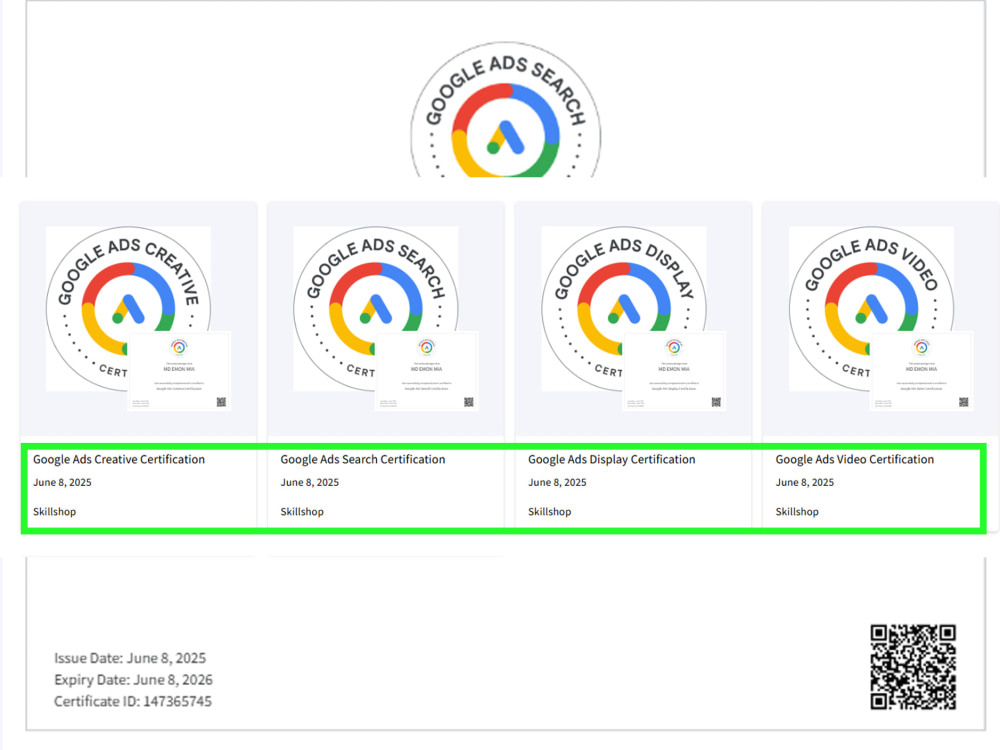Click the Google Ads Search Certification title
The height and width of the screenshot is (750, 1000).
tap(363, 459)
